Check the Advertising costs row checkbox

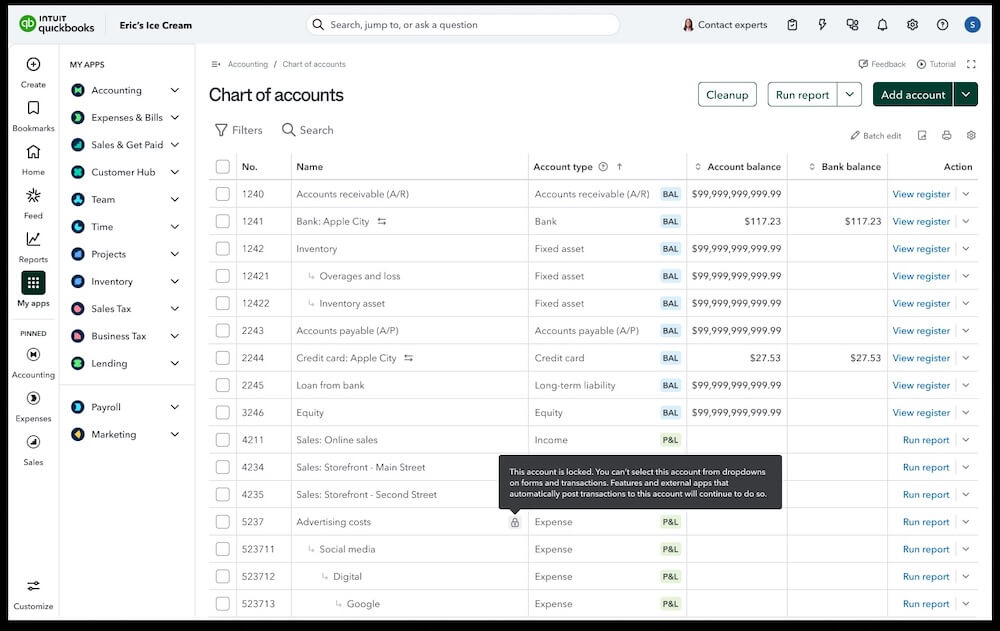(x=223, y=522)
